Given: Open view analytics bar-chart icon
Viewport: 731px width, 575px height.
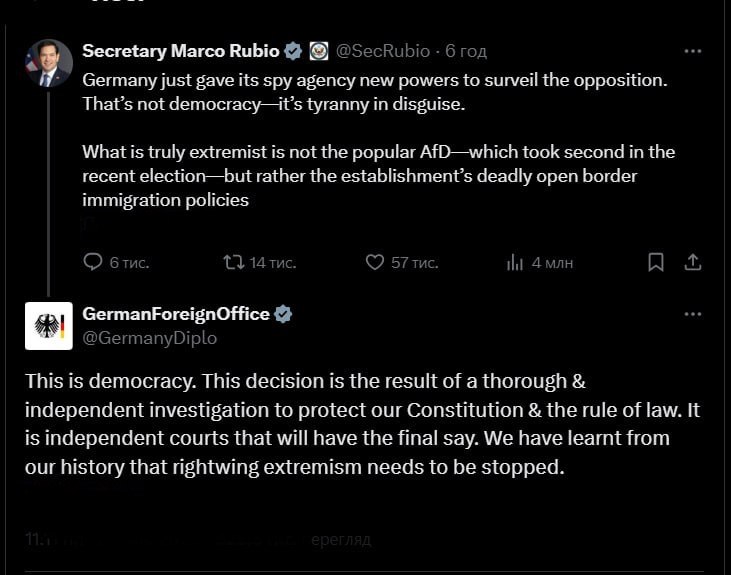Looking at the screenshot, I should tap(516, 262).
